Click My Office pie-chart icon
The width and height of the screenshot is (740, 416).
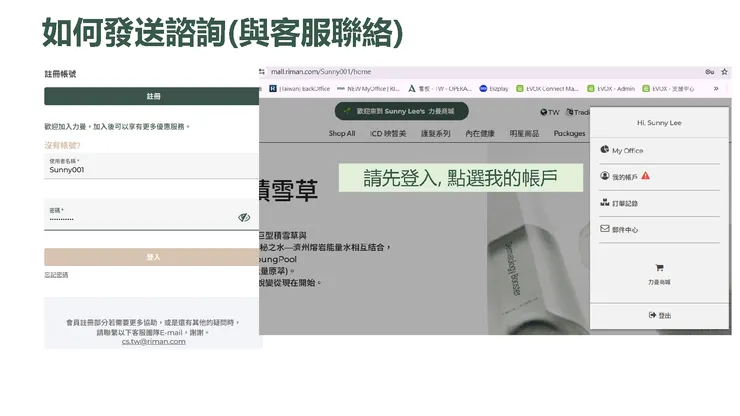pos(605,150)
